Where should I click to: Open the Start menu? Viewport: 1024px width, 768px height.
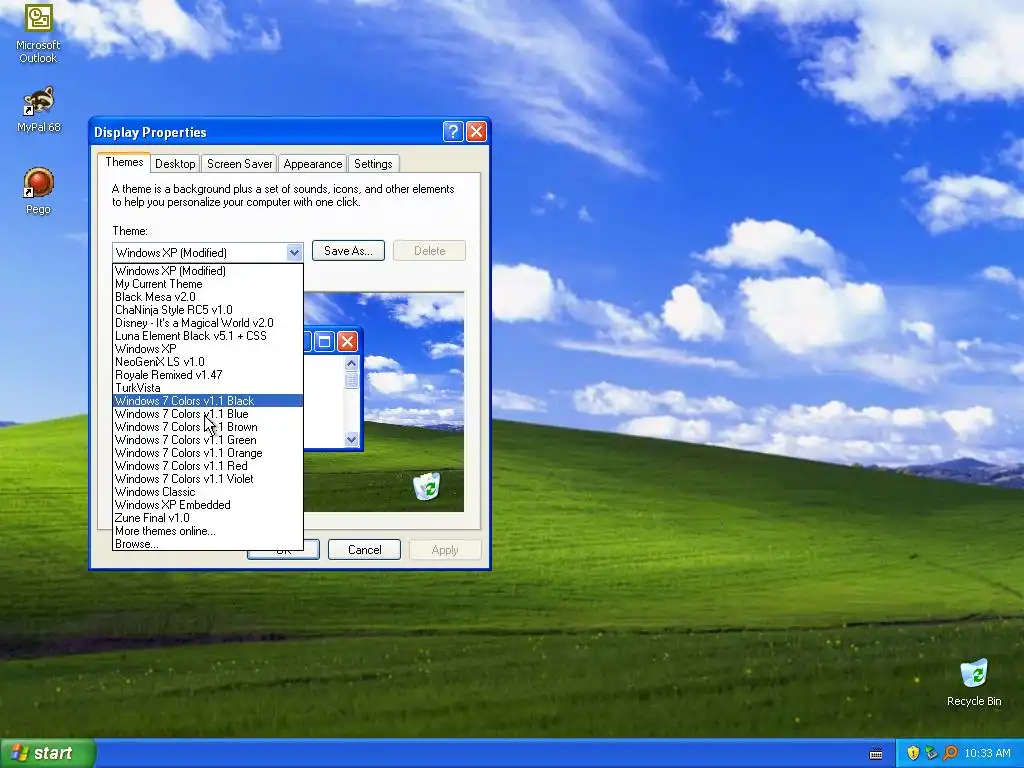tap(47, 753)
